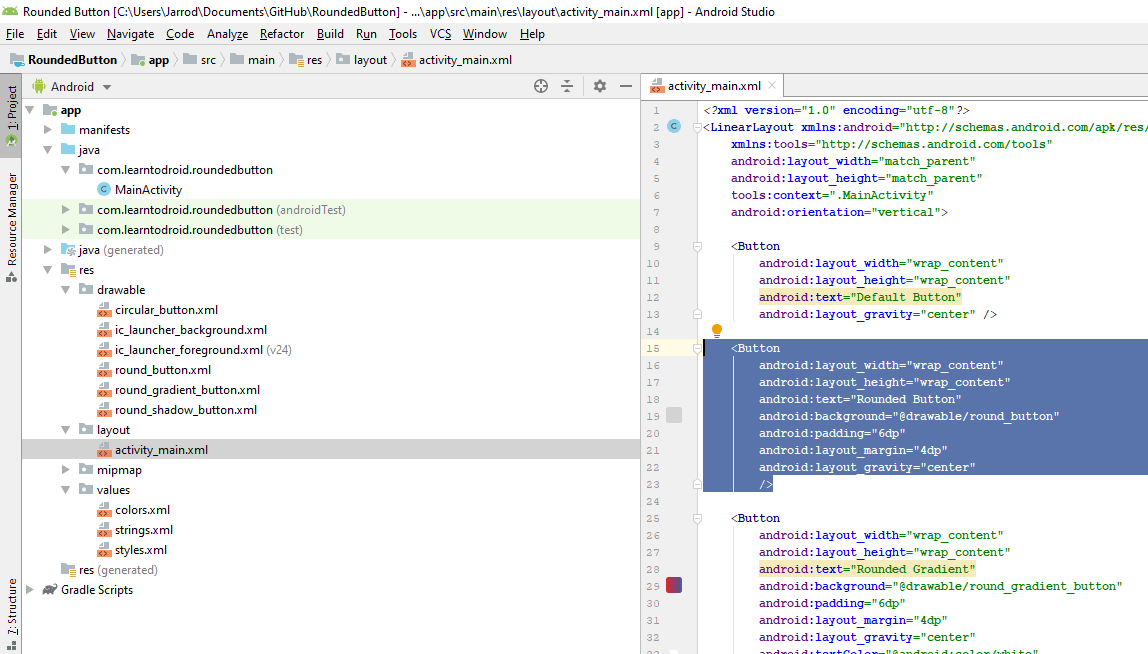Open the Resource Manager side tab
Viewport: 1148px width, 654px height.
click(x=12, y=227)
